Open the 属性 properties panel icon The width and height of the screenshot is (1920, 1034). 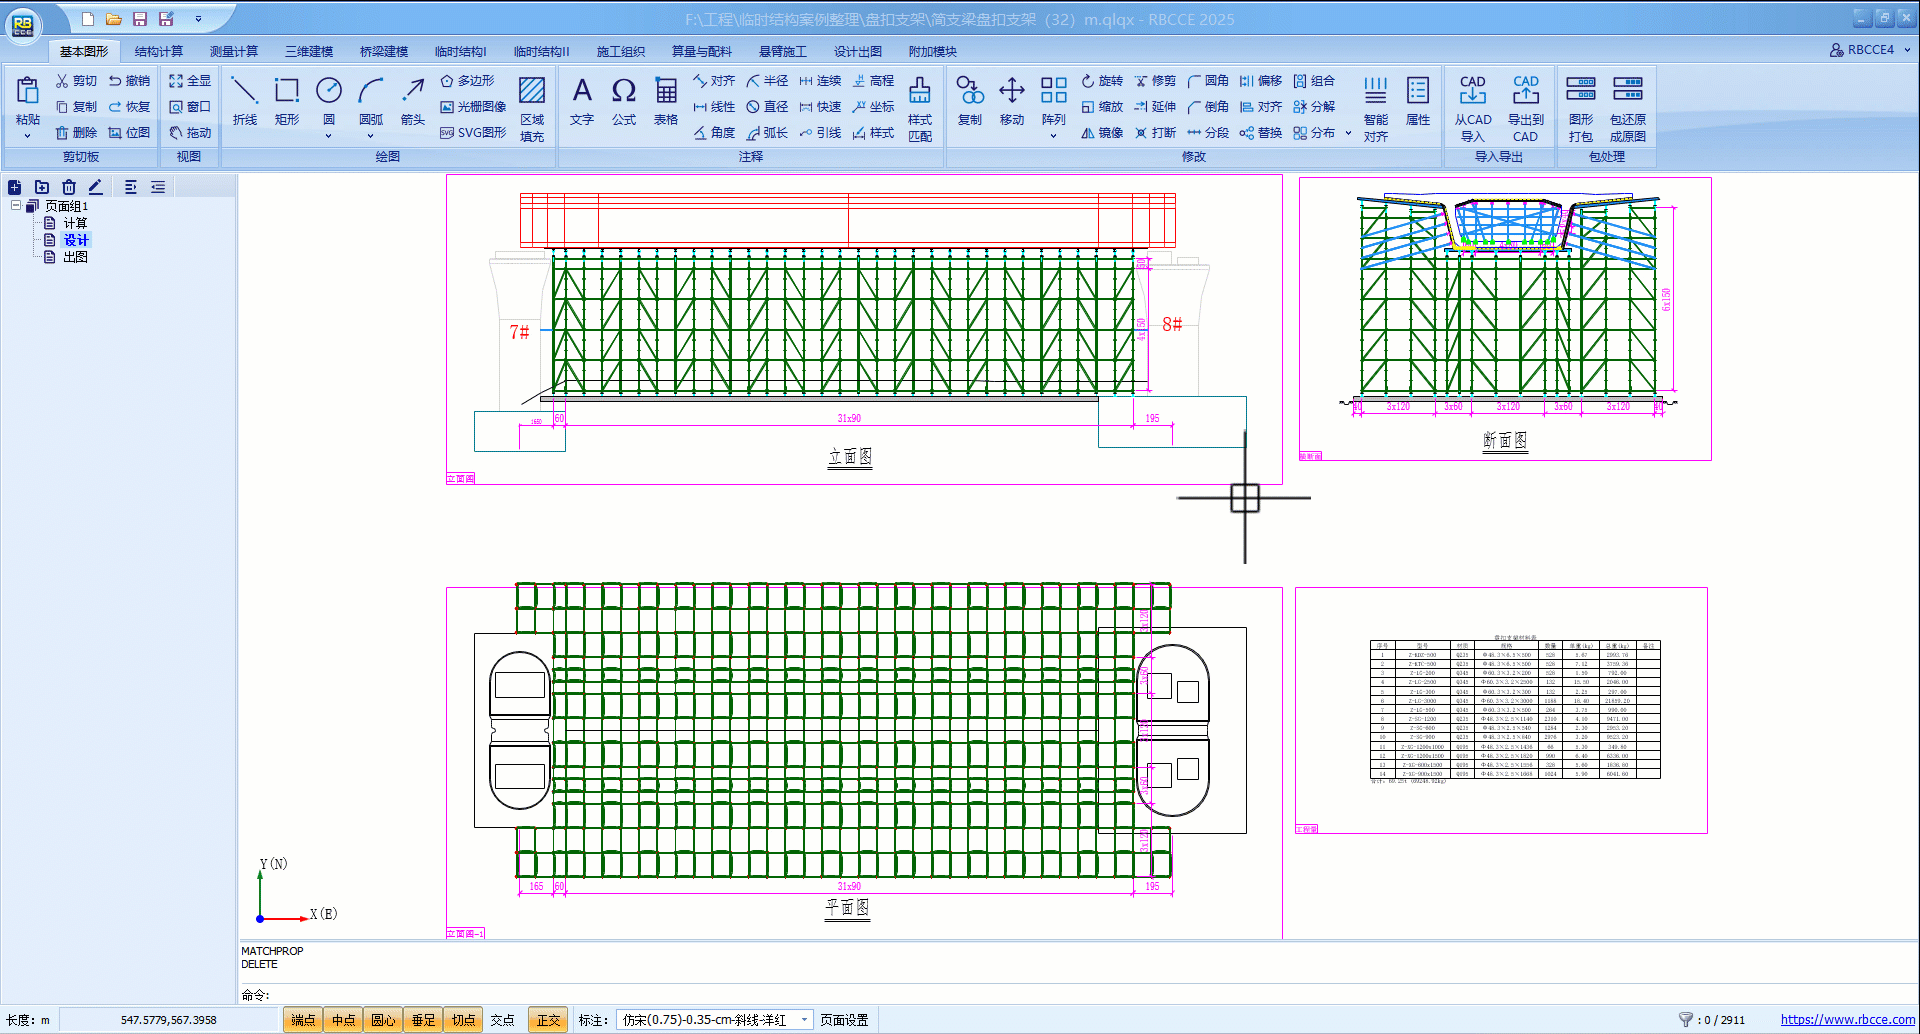(1417, 100)
